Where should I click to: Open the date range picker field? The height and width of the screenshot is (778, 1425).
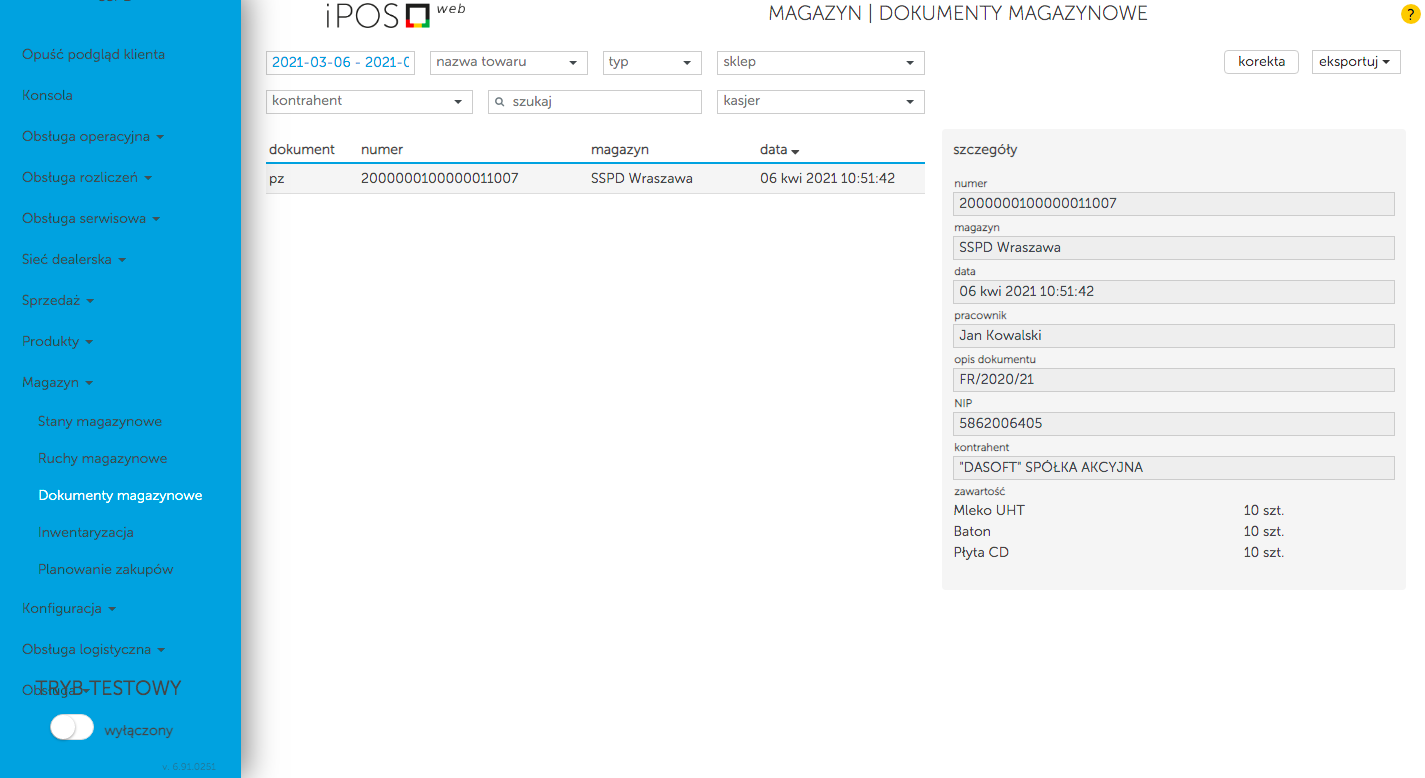point(340,62)
